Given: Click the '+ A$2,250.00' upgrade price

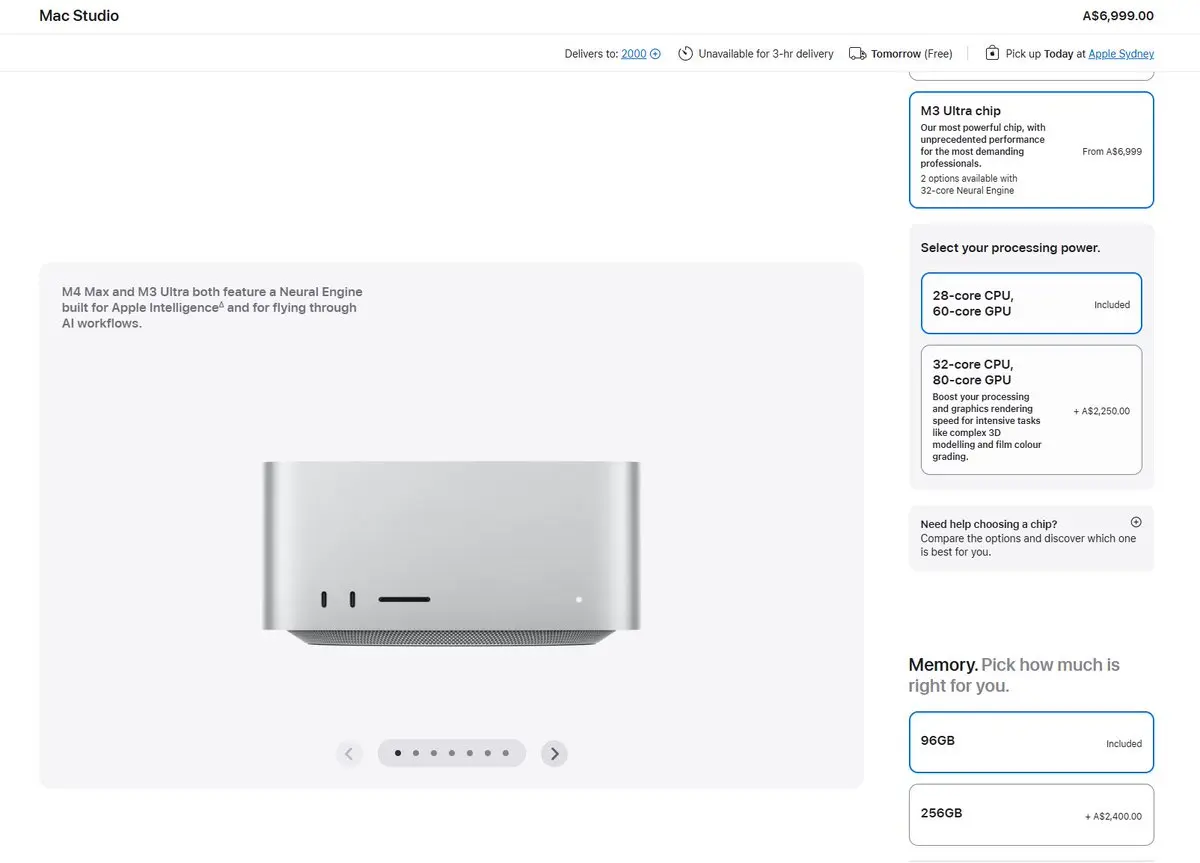Looking at the screenshot, I should (1102, 411).
